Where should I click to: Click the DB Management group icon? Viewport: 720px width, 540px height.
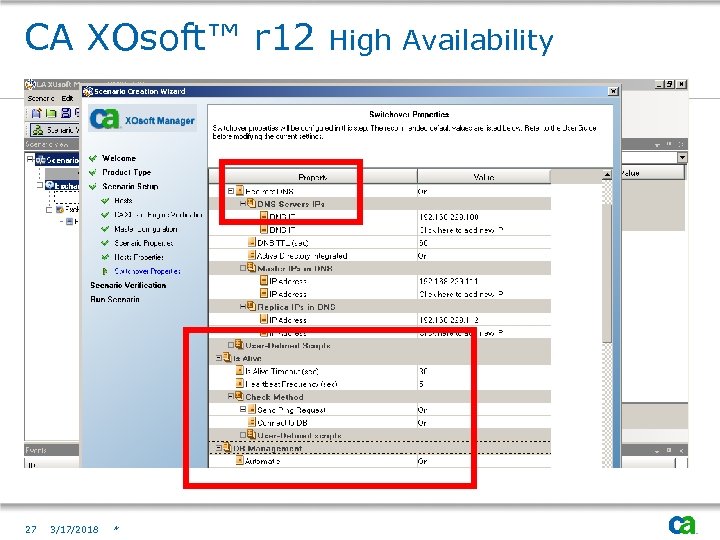pos(227,447)
